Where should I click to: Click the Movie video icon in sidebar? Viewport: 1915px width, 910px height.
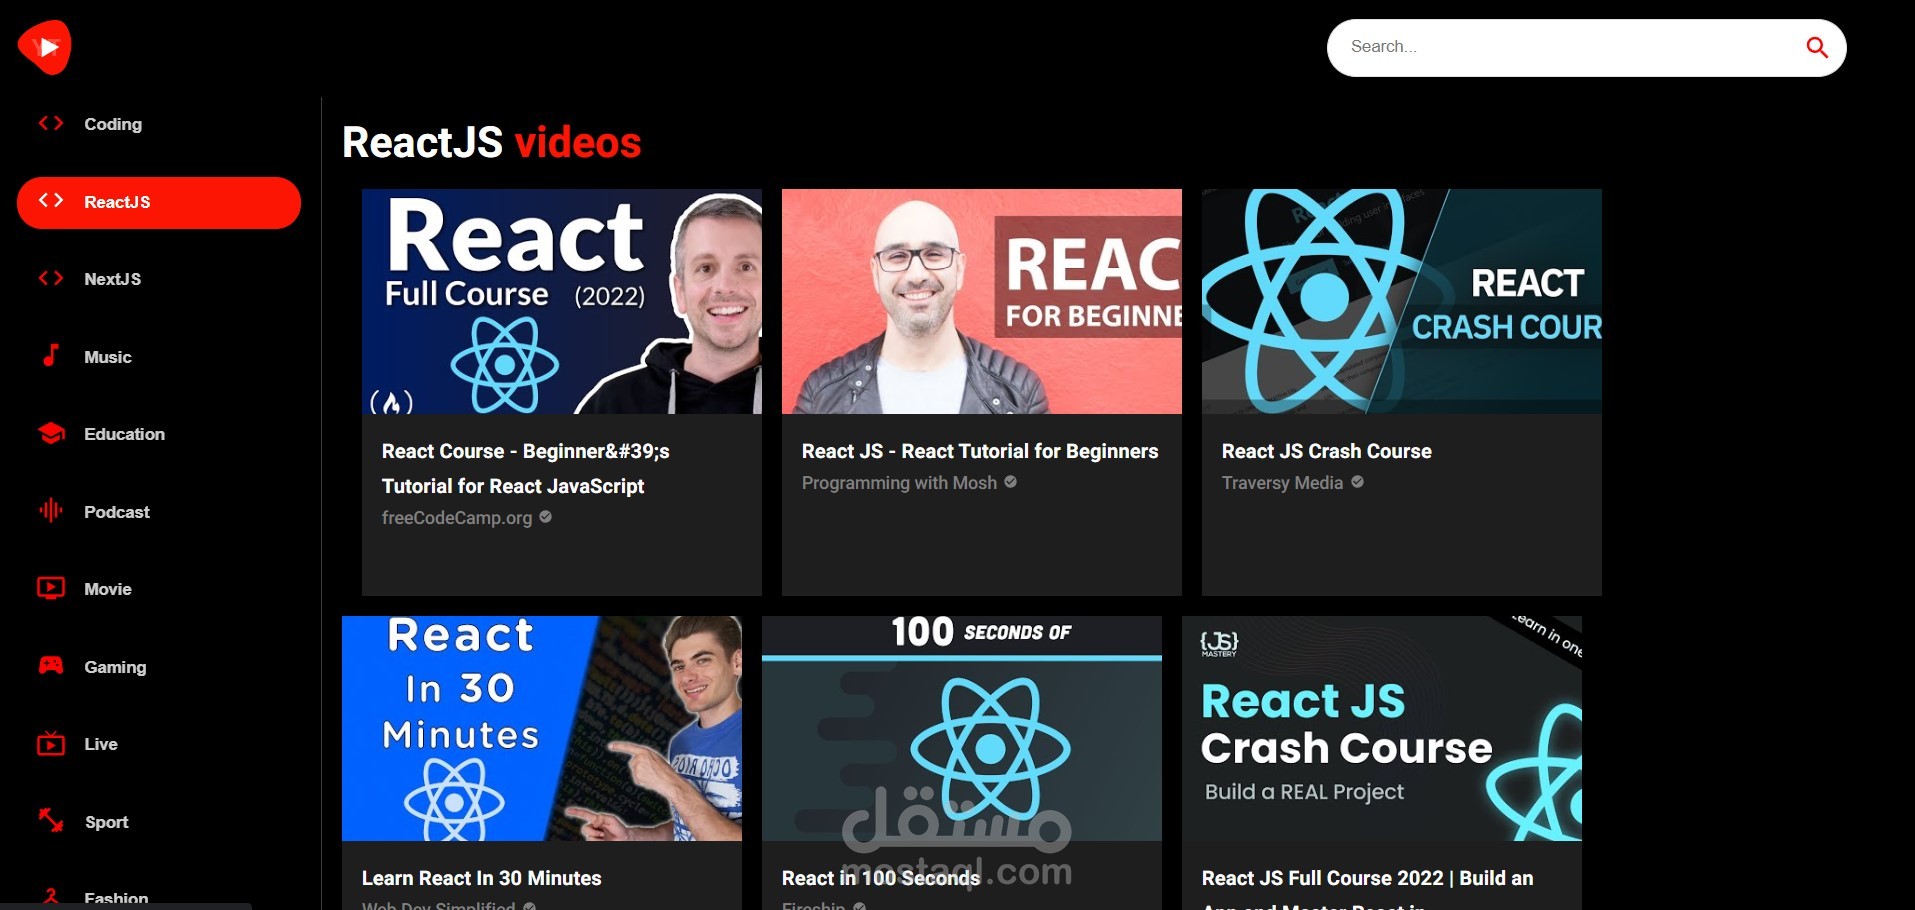point(51,588)
